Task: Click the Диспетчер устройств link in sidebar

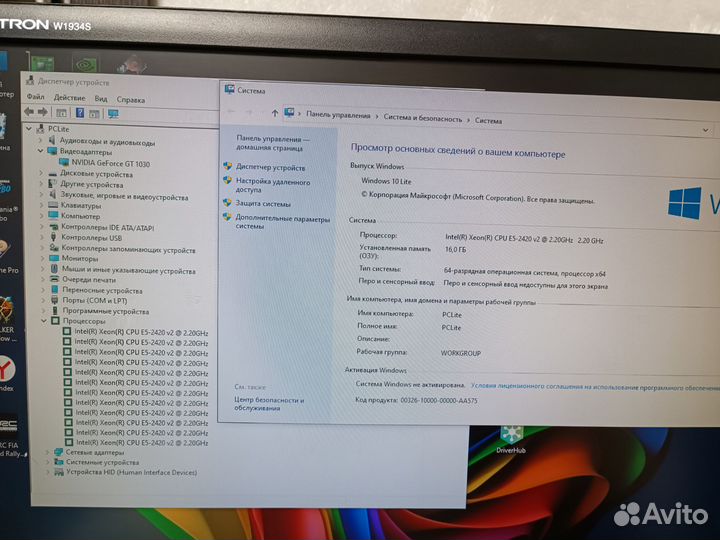Action: point(270,167)
